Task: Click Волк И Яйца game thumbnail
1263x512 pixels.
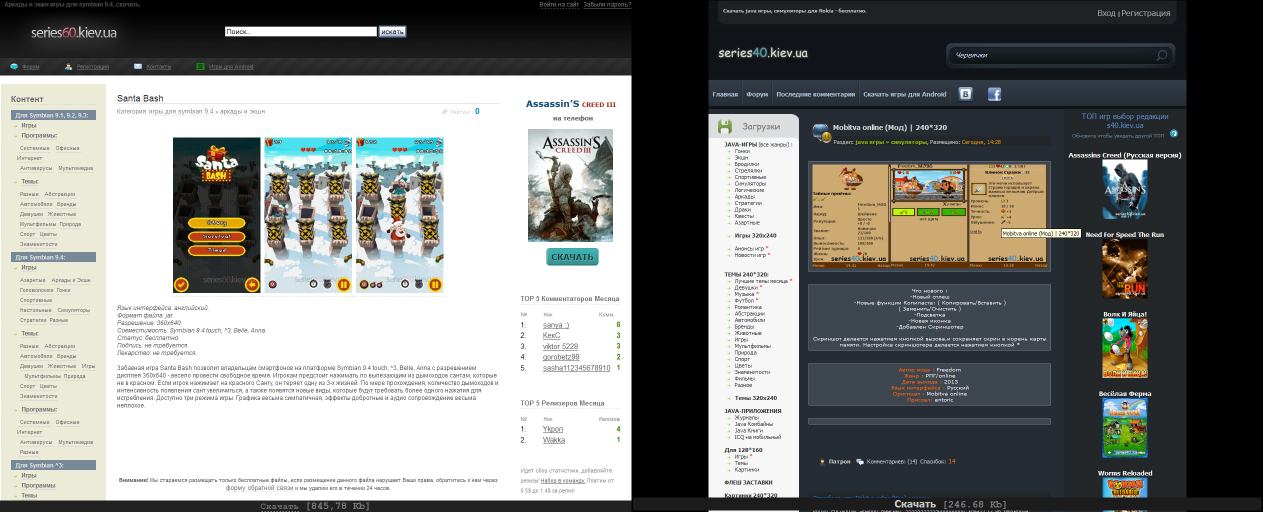Action: click(1125, 348)
